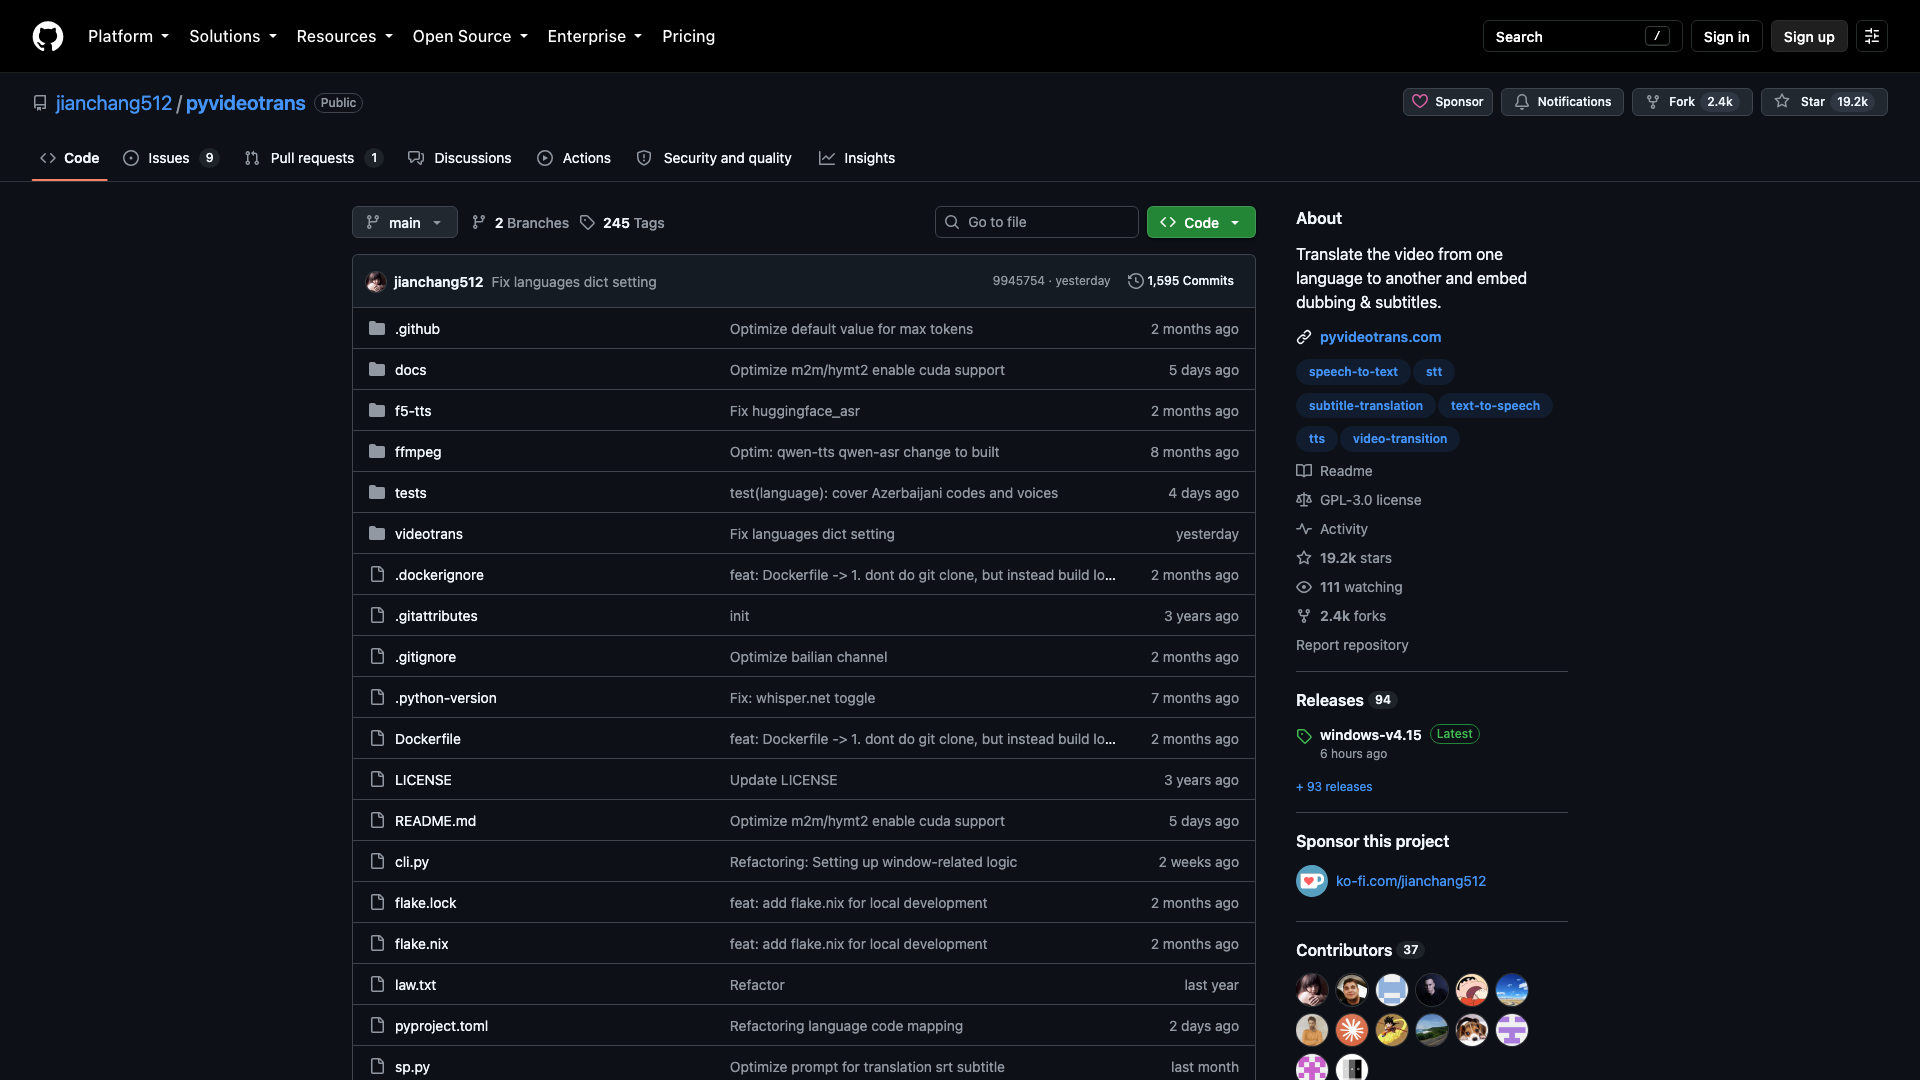
Task: Expand the main branch selector
Action: [x=404, y=222]
